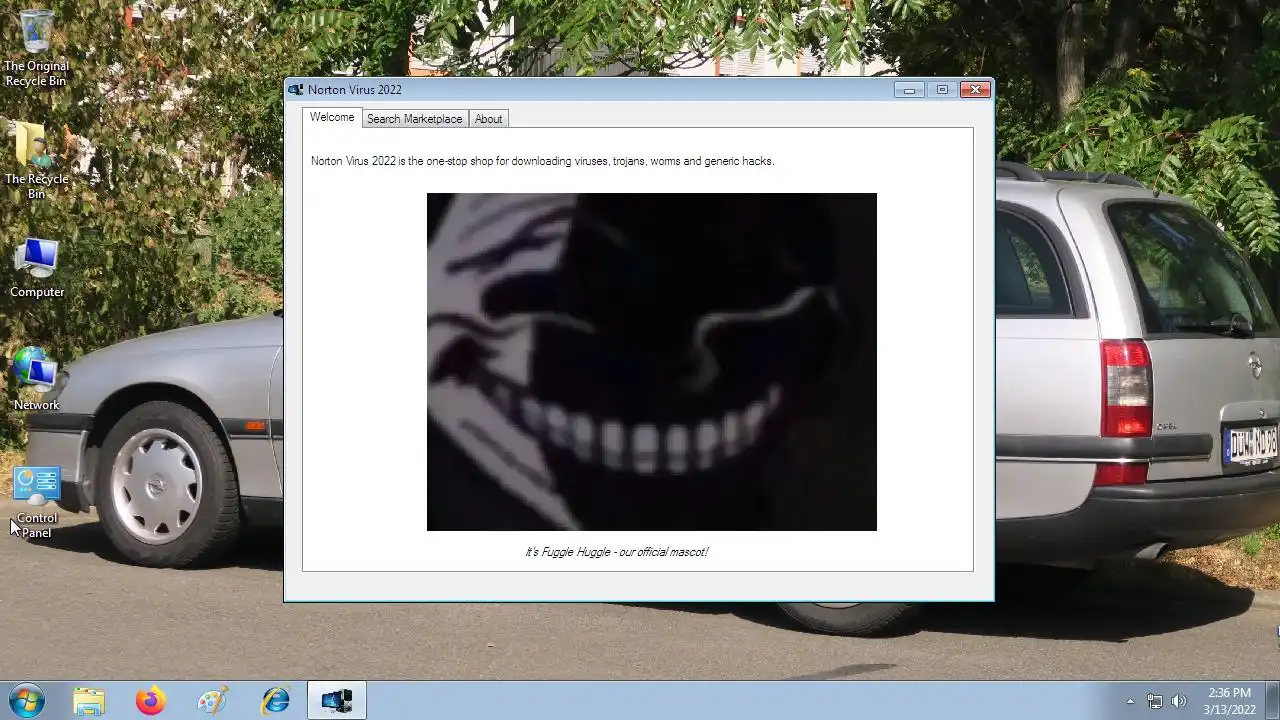Activate Norton Virus 2022 taskbar button

(x=337, y=701)
